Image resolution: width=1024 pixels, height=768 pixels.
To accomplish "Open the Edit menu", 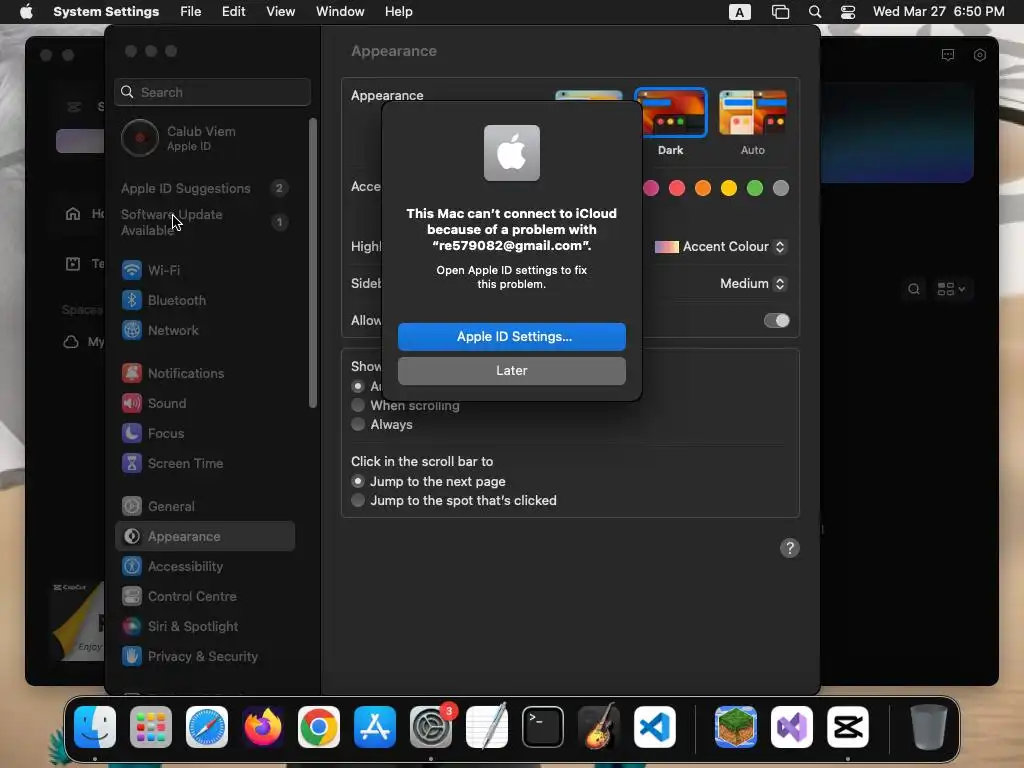I will point(233,12).
